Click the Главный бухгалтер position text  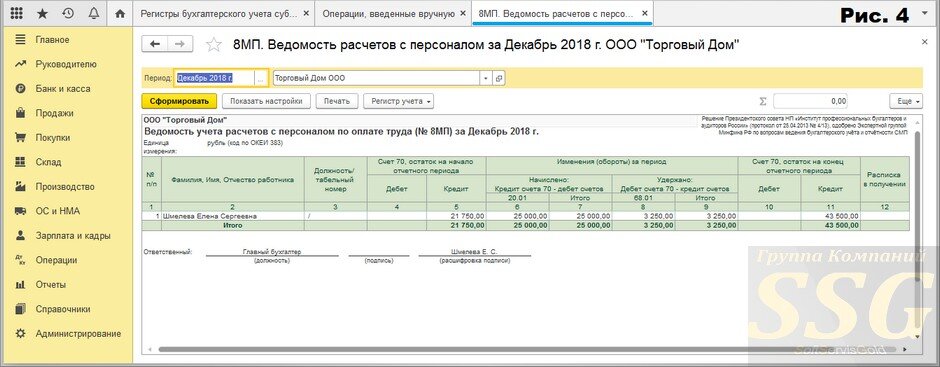(x=272, y=252)
